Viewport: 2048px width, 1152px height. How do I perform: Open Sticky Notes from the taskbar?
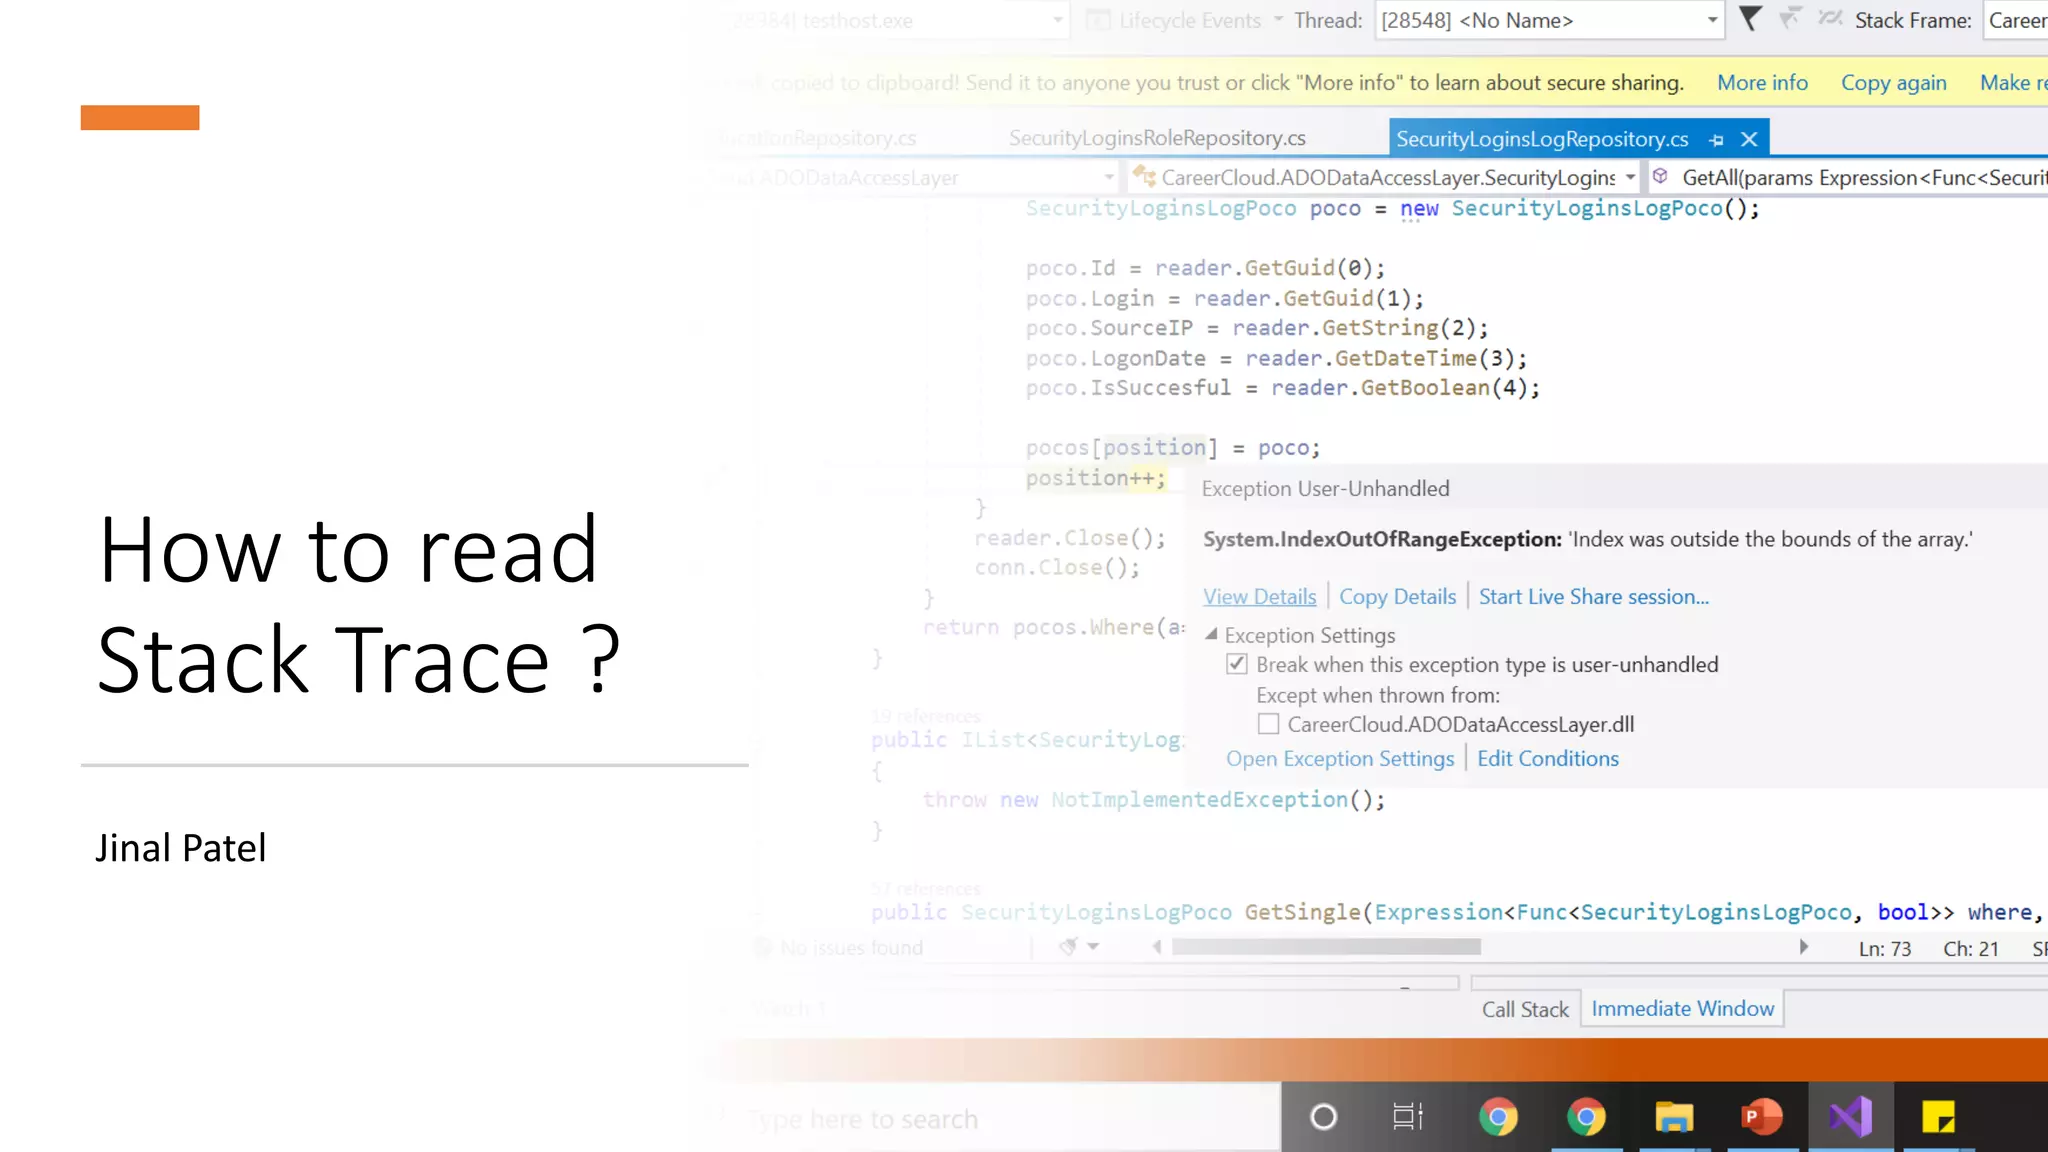pos(1938,1117)
